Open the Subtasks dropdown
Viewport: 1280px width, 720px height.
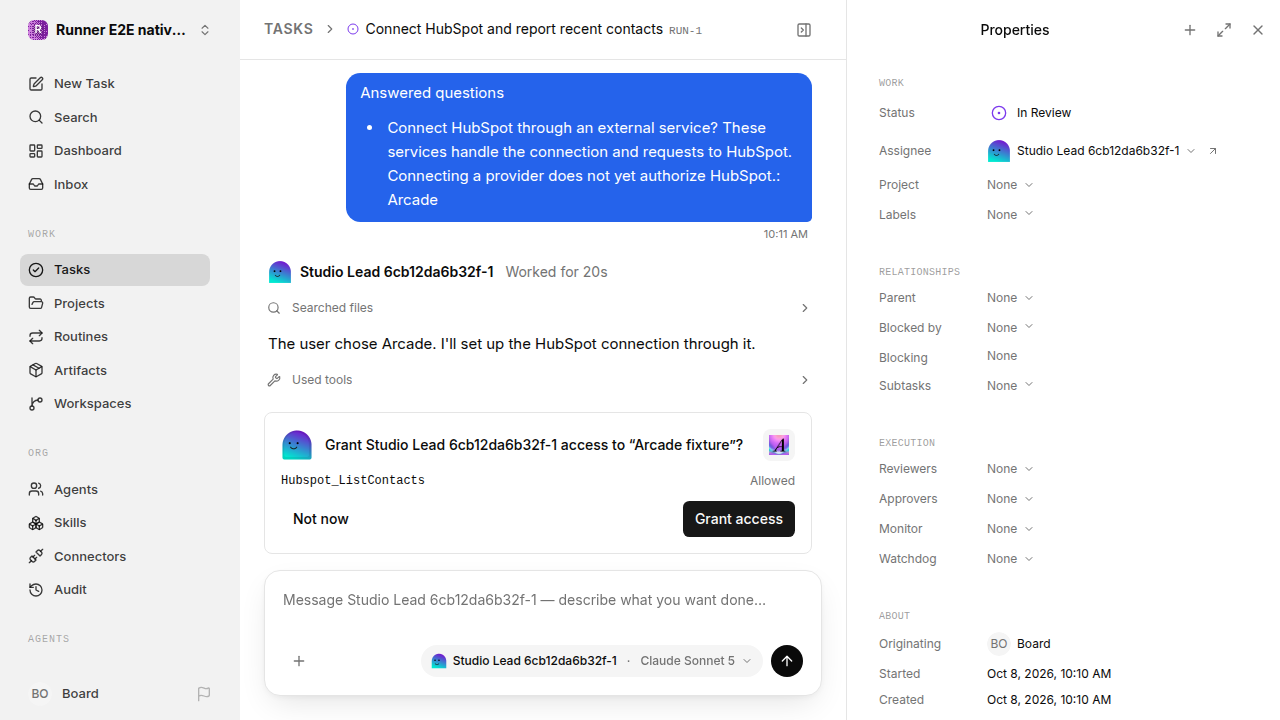[1010, 386]
